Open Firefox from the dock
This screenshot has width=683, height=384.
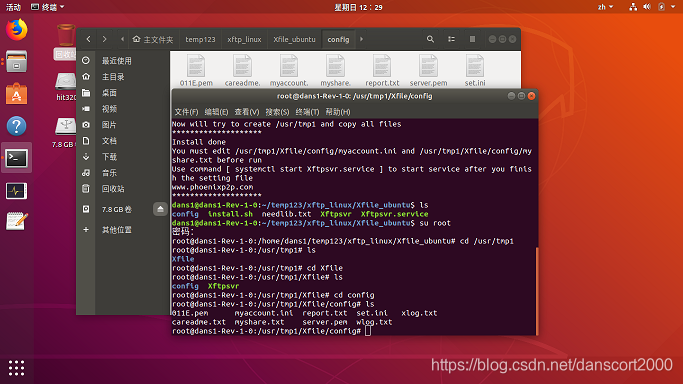17,30
